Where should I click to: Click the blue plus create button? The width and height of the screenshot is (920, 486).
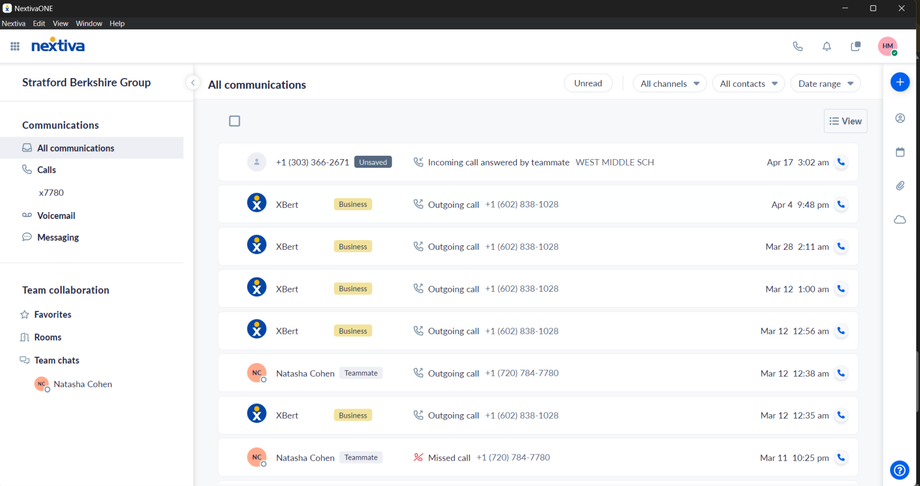point(899,83)
